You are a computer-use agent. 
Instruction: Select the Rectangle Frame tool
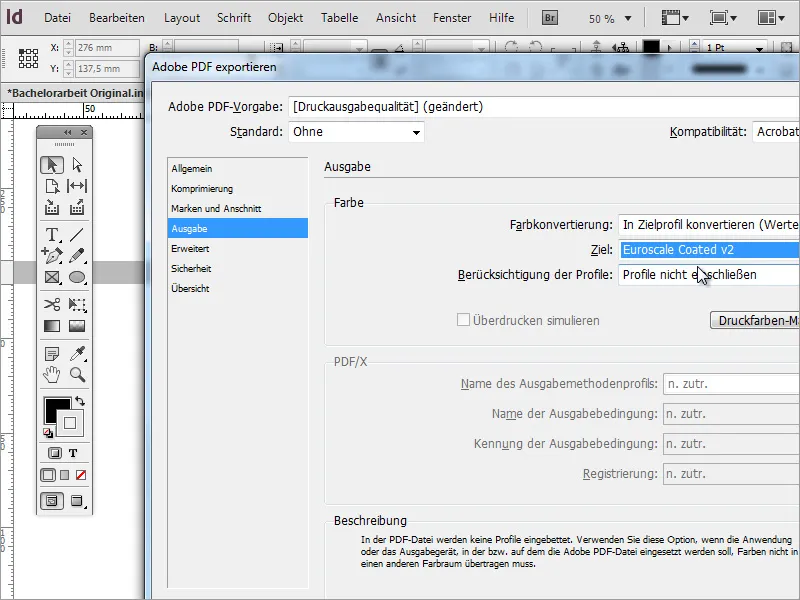52,277
